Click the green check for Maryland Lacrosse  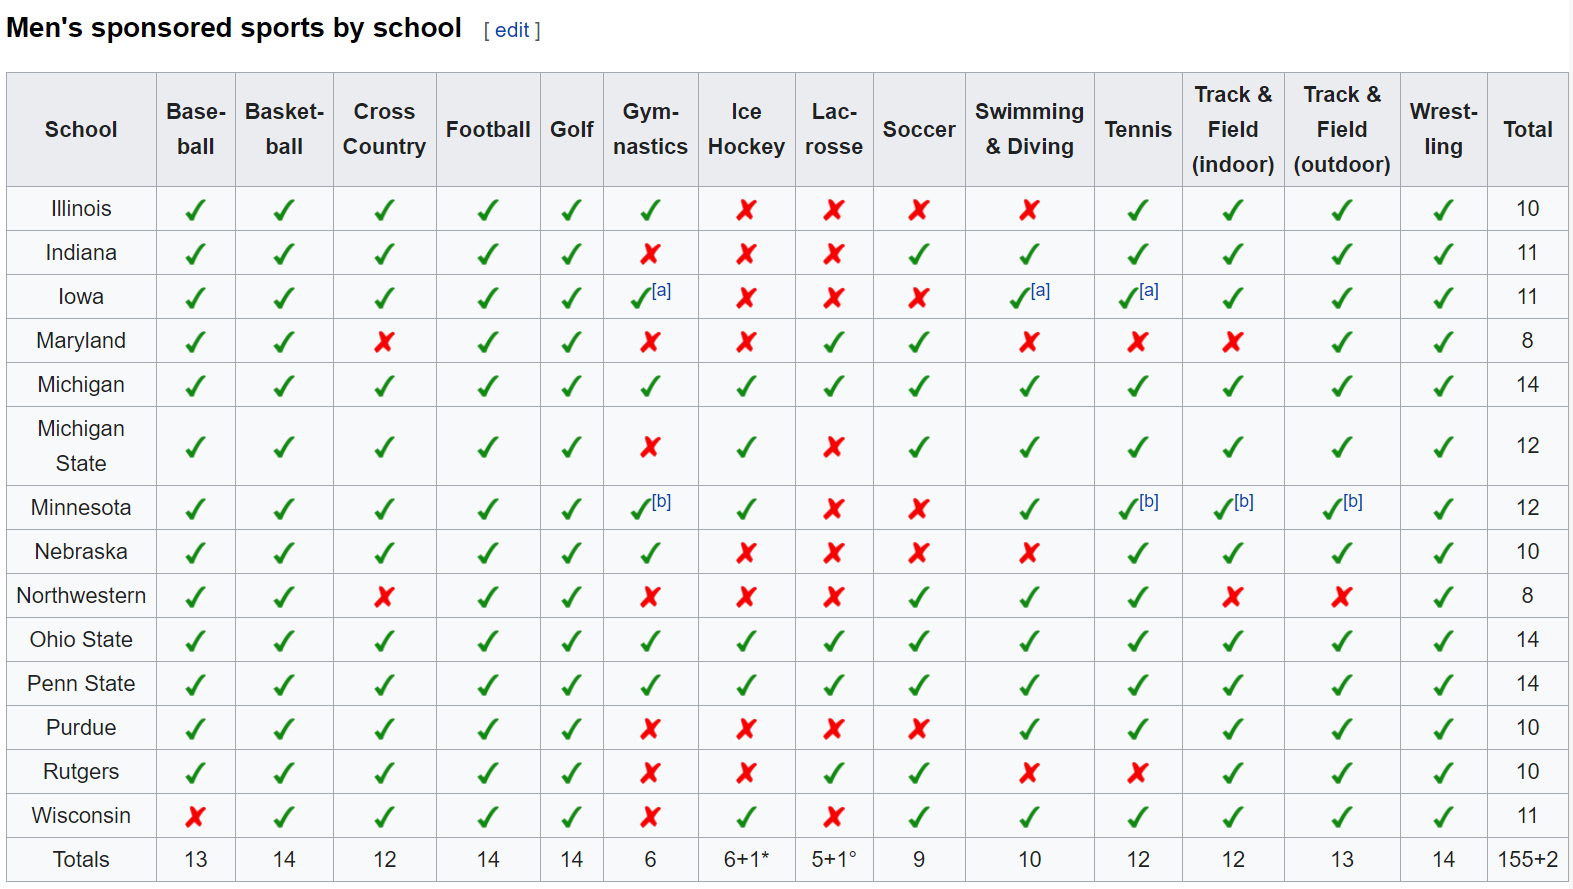[x=834, y=342]
